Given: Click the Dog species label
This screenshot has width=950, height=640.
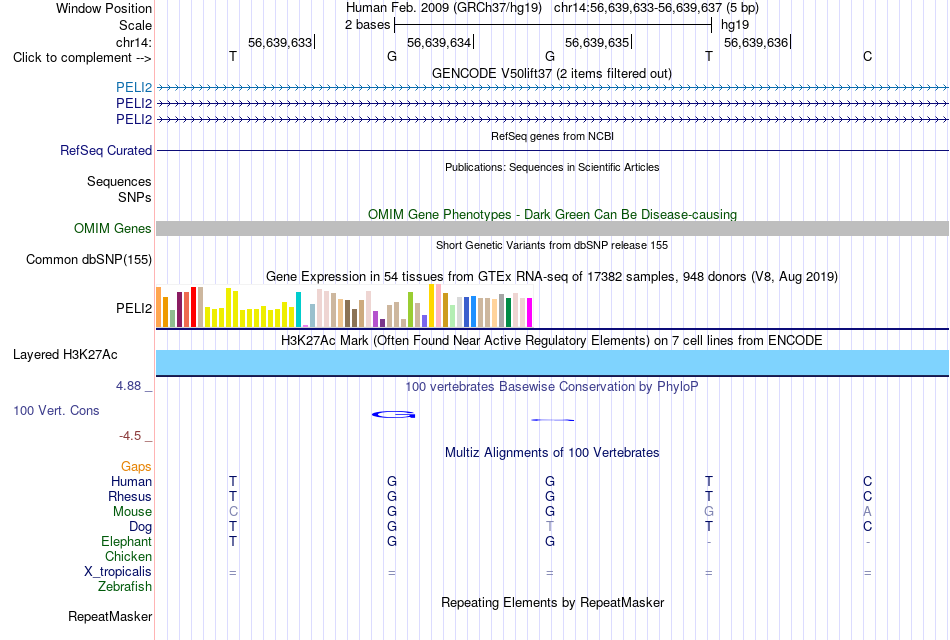Looking at the screenshot, I should [x=140, y=527].
